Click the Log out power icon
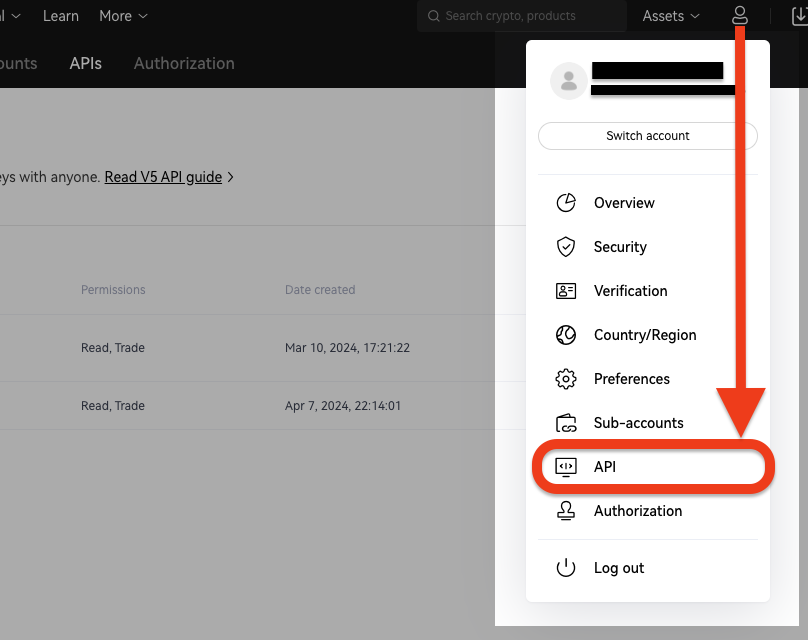808x640 pixels. (566, 568)
